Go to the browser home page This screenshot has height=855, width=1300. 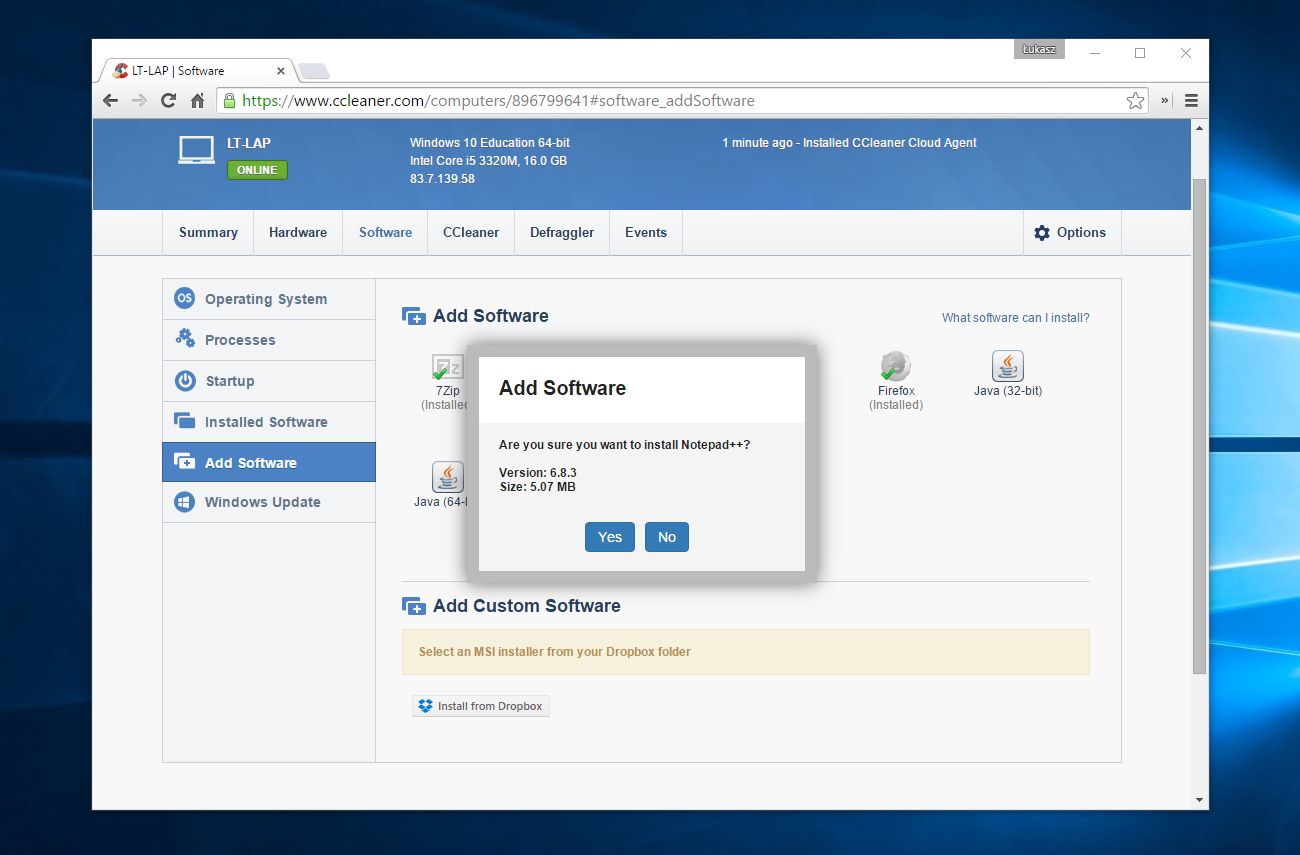tap(197, 100)
